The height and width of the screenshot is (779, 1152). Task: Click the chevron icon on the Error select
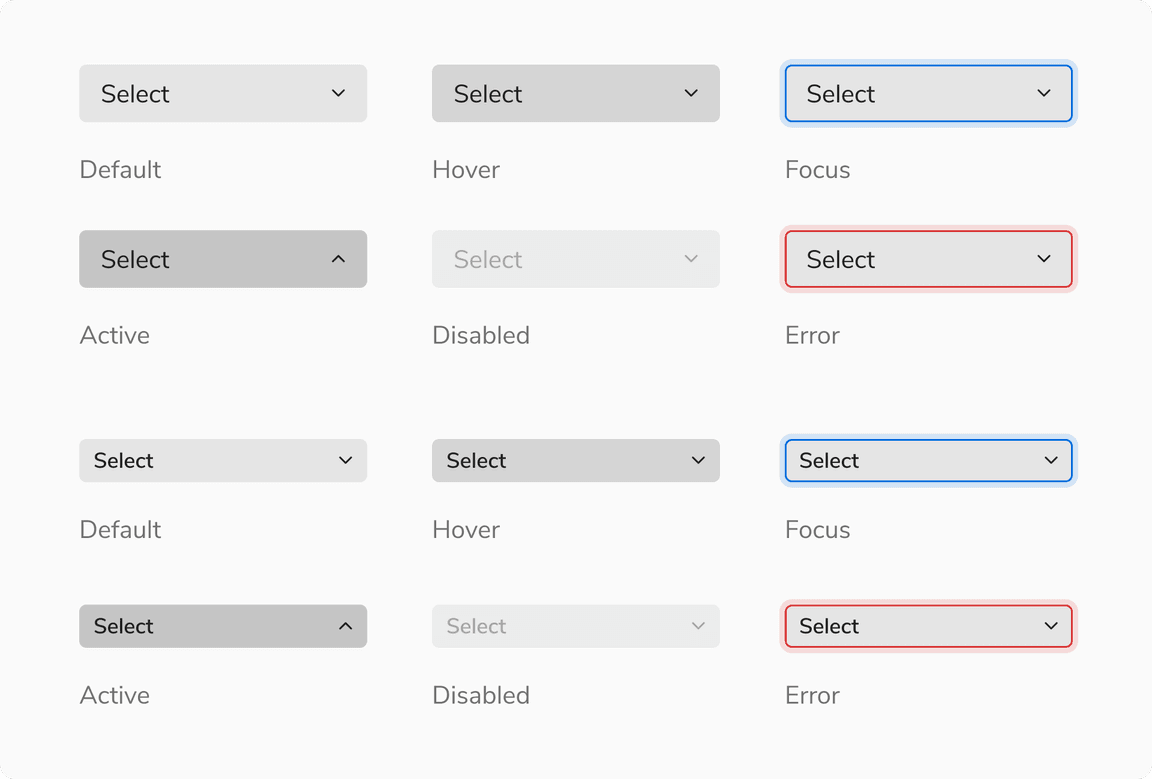(x=1043, y=259)
